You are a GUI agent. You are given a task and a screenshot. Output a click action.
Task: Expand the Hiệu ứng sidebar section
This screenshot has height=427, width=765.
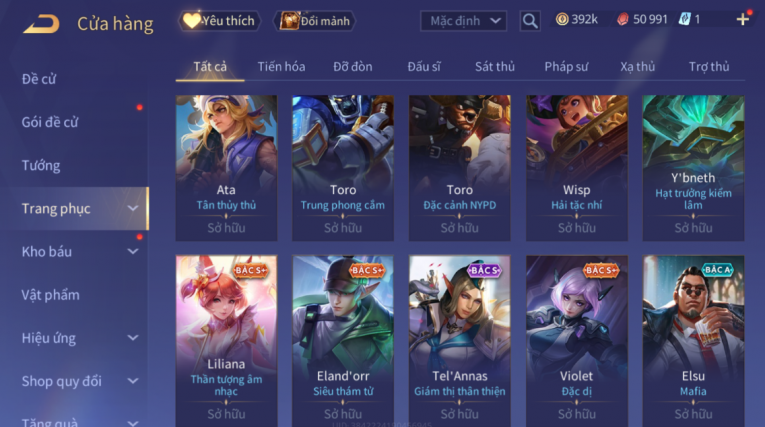133,338
